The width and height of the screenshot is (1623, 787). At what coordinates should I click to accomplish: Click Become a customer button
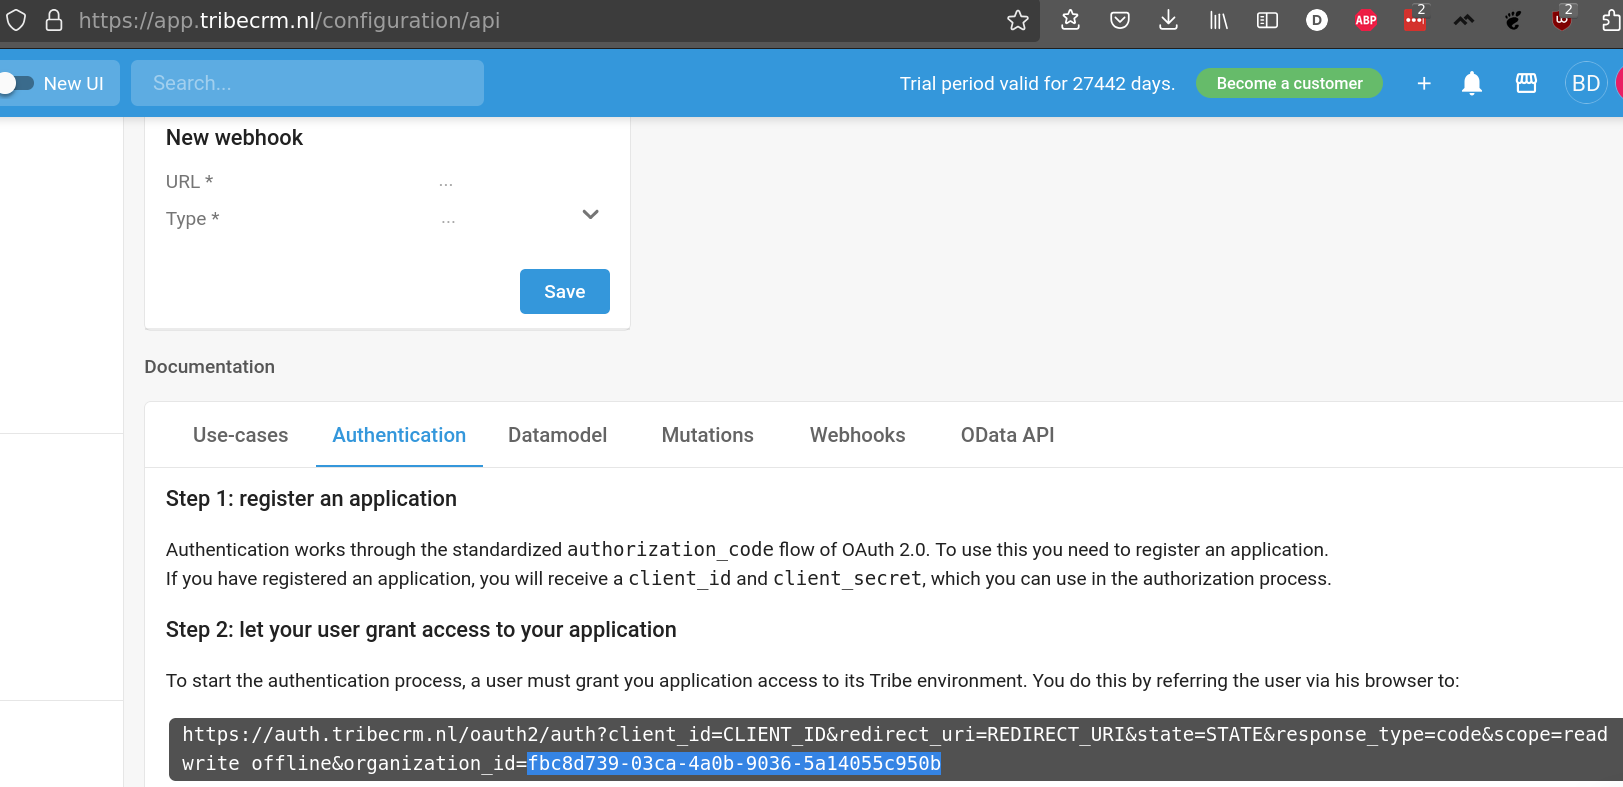click(1289, 83)
